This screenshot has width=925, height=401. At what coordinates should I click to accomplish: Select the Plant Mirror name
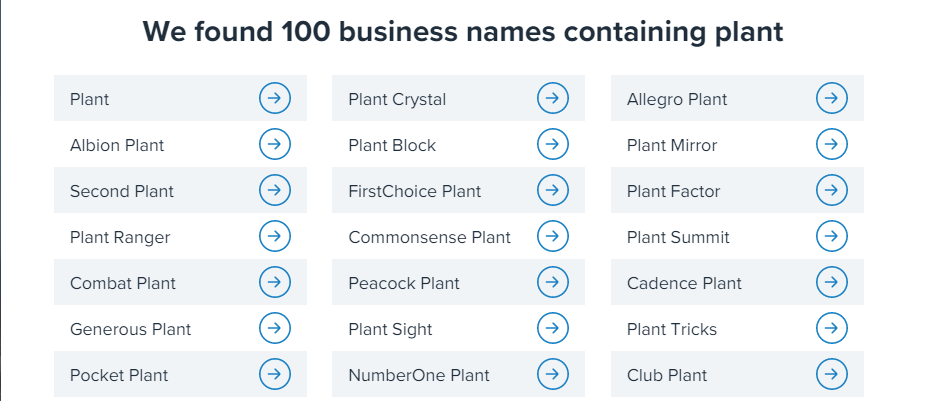point(672,145)
